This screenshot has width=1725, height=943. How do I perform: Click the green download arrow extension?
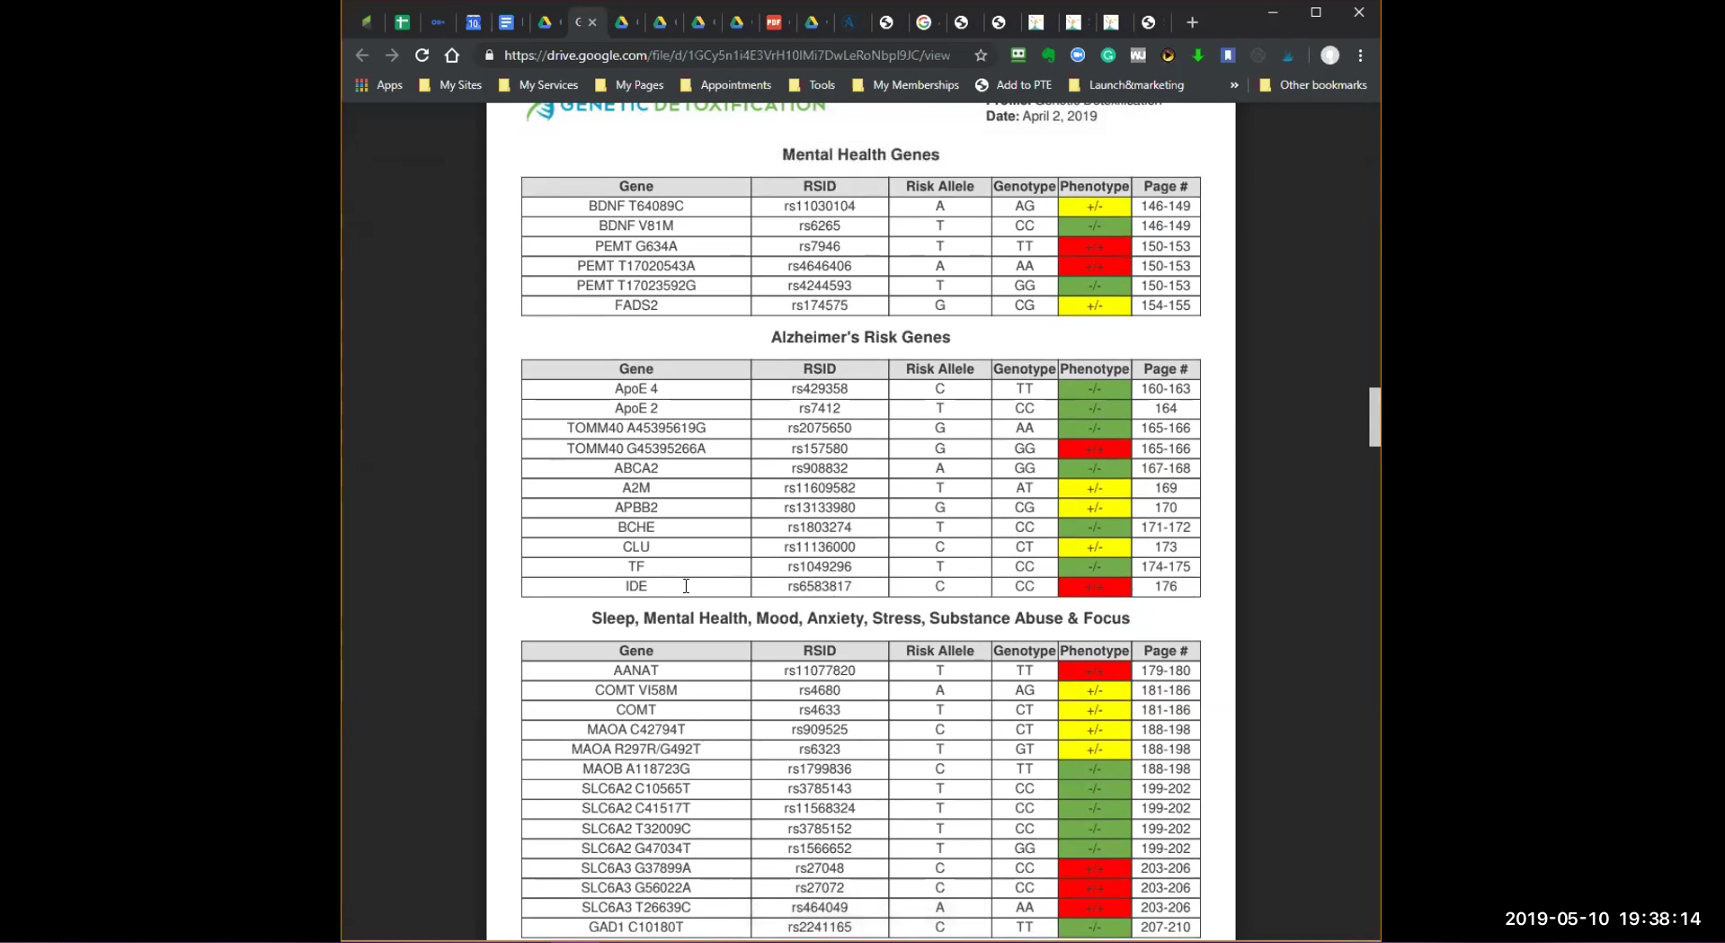[1198, 56]
